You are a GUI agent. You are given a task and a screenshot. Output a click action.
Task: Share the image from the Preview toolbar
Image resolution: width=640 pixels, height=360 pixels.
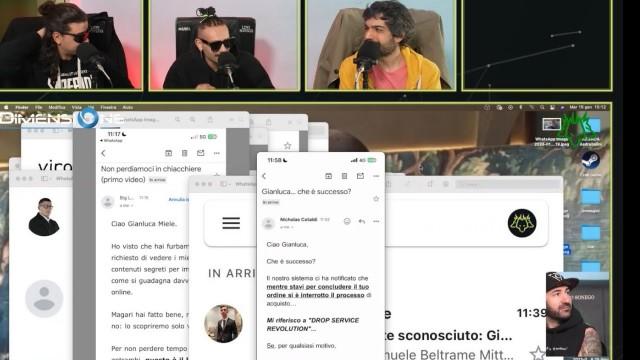point(210,120)
